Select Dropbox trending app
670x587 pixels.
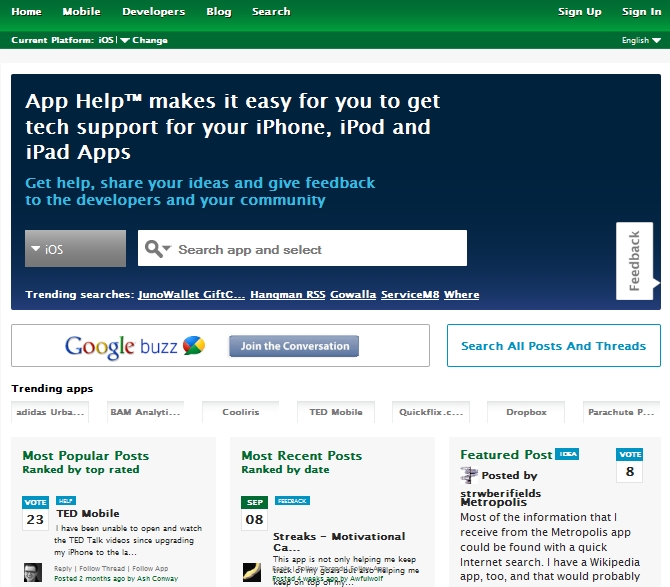click(526, 412)
